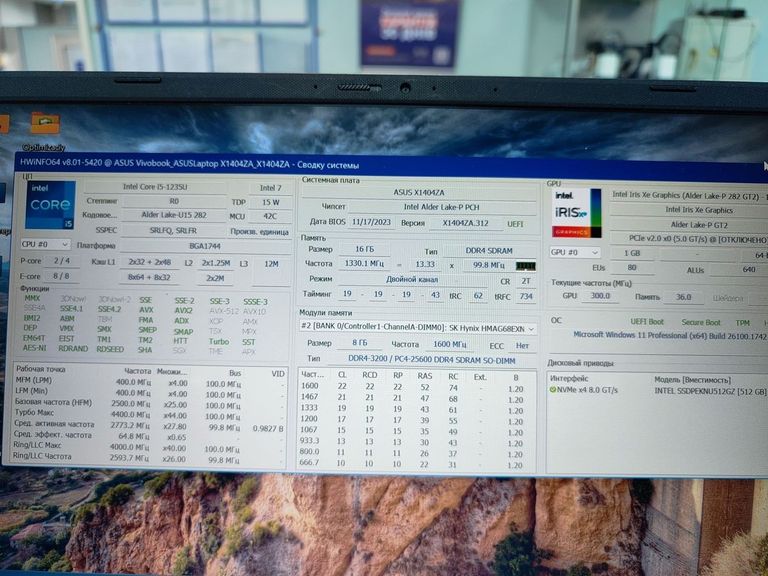Click the green NVMe drive status icon
The width and height of the screenshot is (768, 576).
pos(553,390)
